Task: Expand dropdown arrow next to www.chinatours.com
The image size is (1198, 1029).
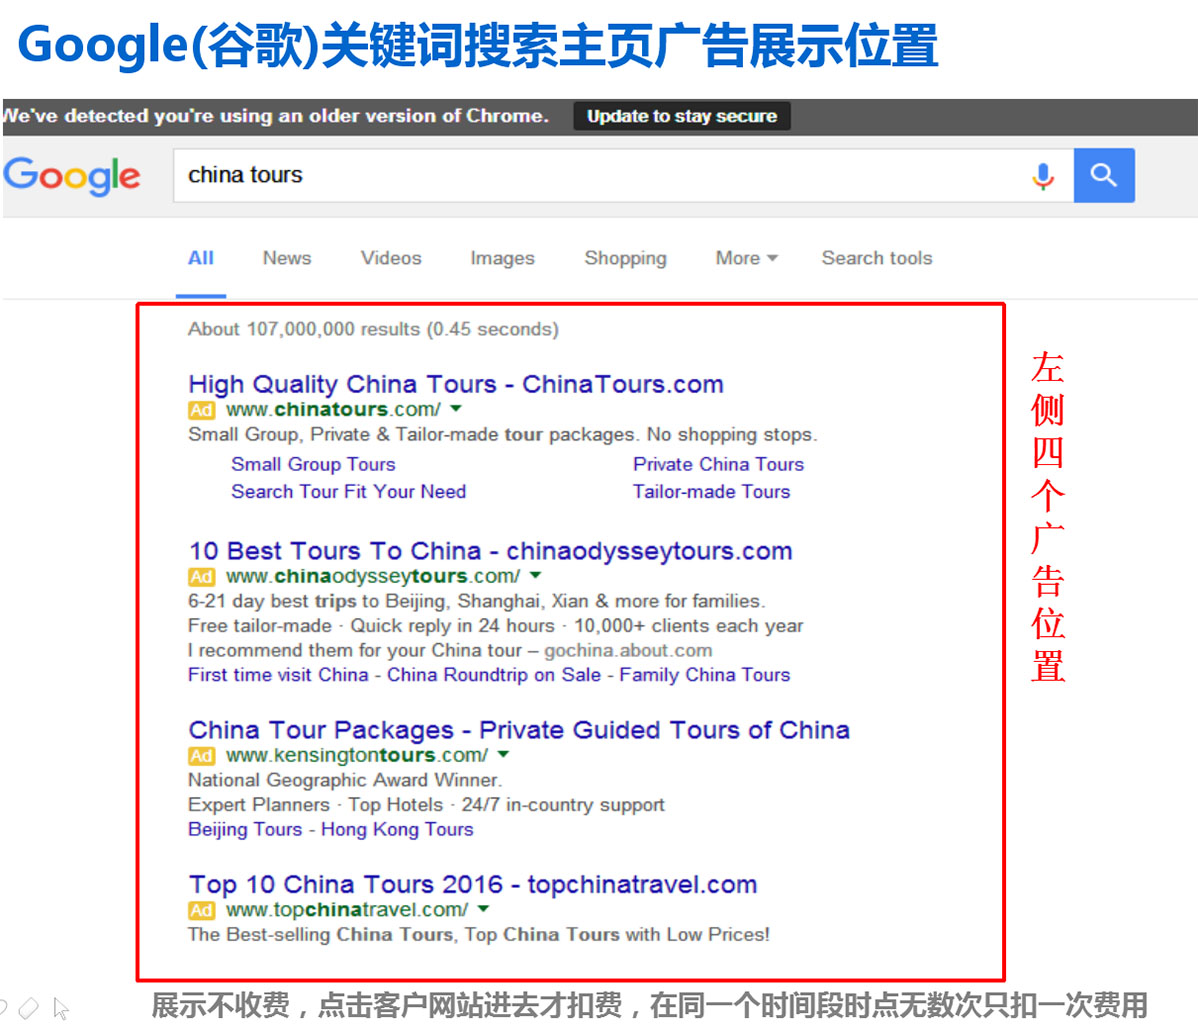Action: [x=456, y=409]
